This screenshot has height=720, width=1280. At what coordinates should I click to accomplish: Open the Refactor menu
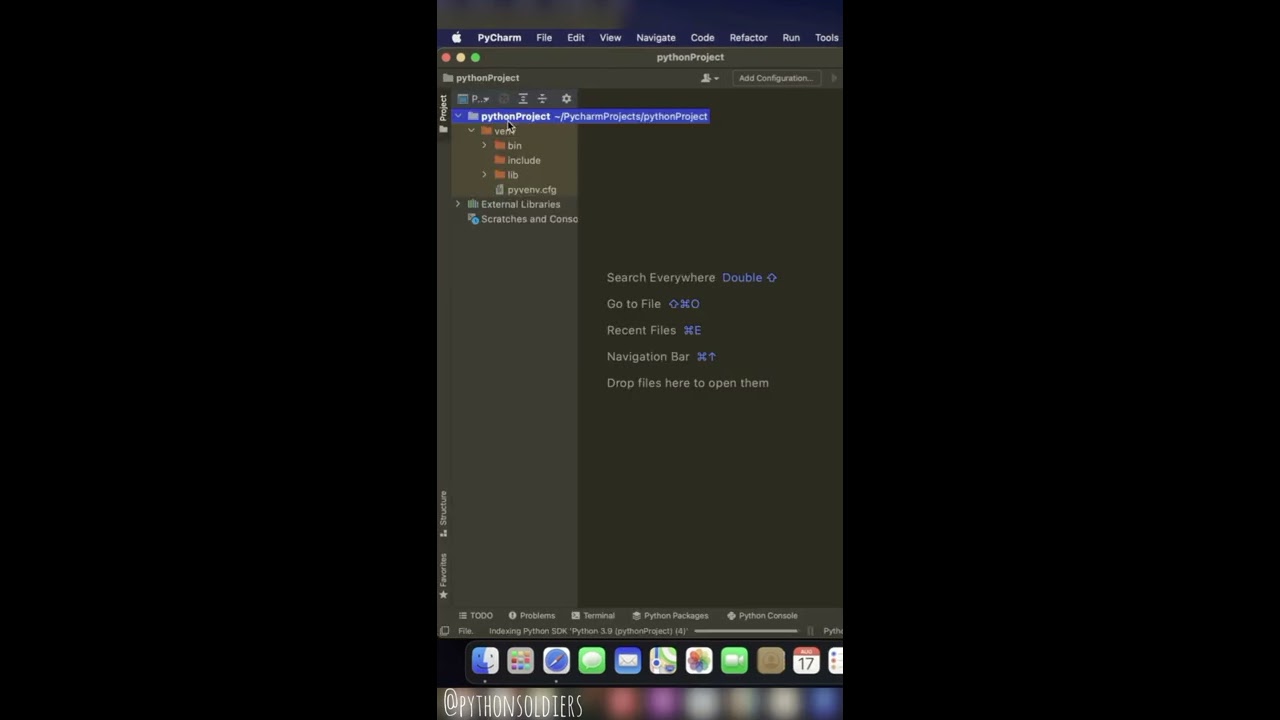[748, 38]
